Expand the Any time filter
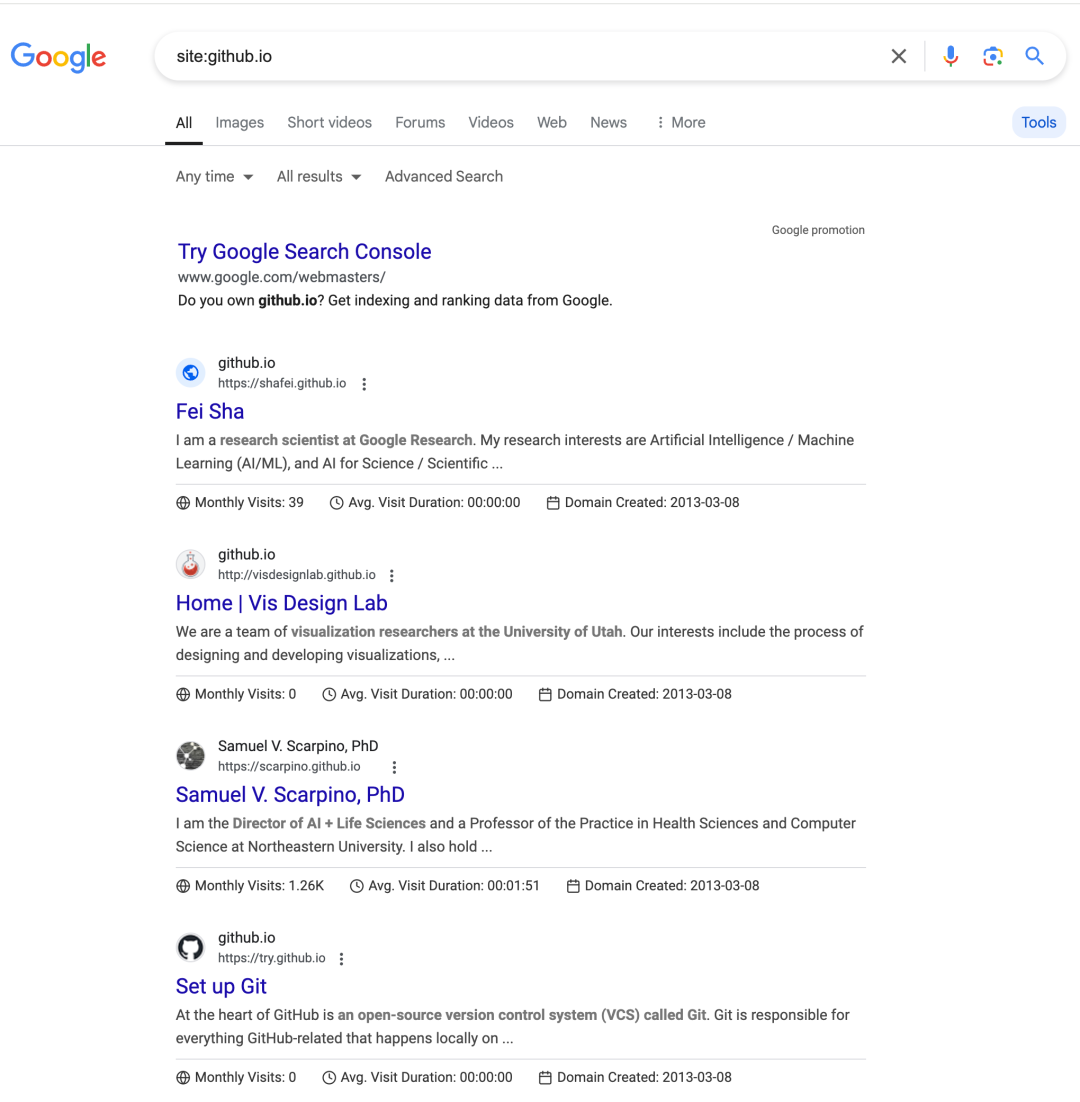The image size is (1080, 1102). click(214, 176)
